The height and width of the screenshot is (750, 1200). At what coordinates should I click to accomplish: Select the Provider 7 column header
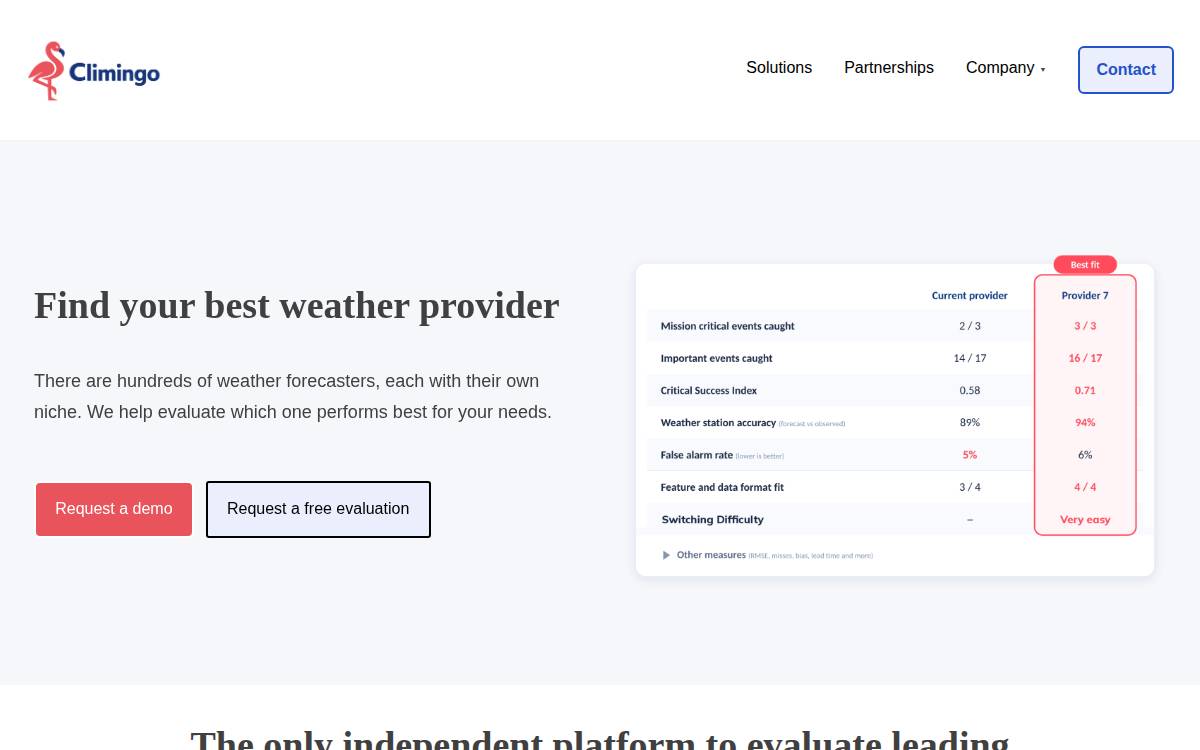click(x=1085, y=296)
